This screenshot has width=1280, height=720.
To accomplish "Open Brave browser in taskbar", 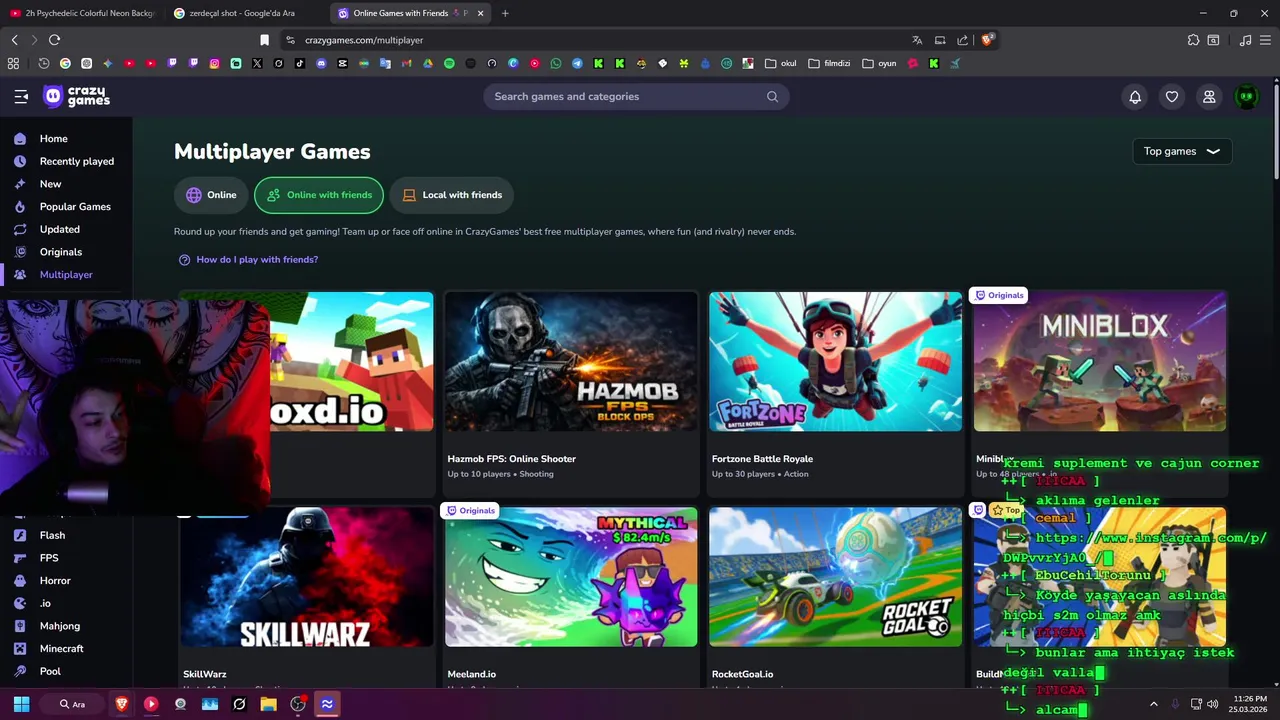I will point(122,704).
